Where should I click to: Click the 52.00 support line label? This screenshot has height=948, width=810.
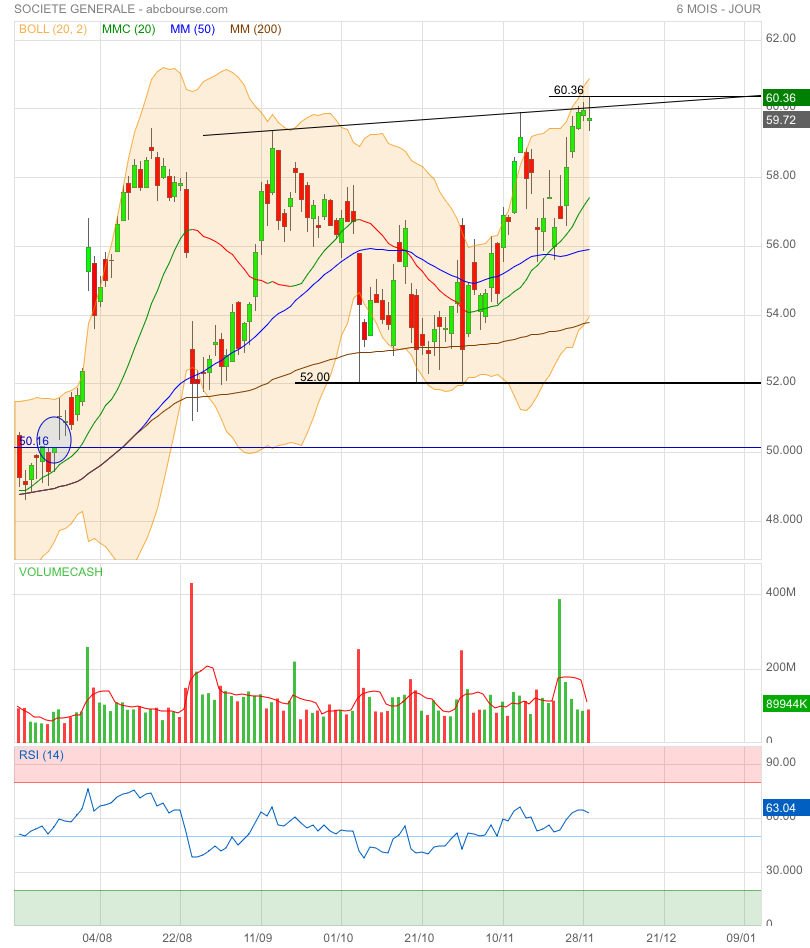pyautogui.click(x=314, y=377)
